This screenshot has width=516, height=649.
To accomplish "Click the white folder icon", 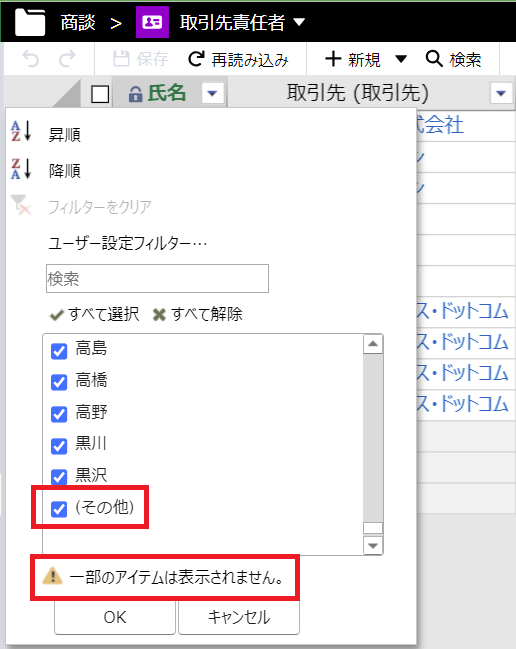I will click(x=30, y=22).
